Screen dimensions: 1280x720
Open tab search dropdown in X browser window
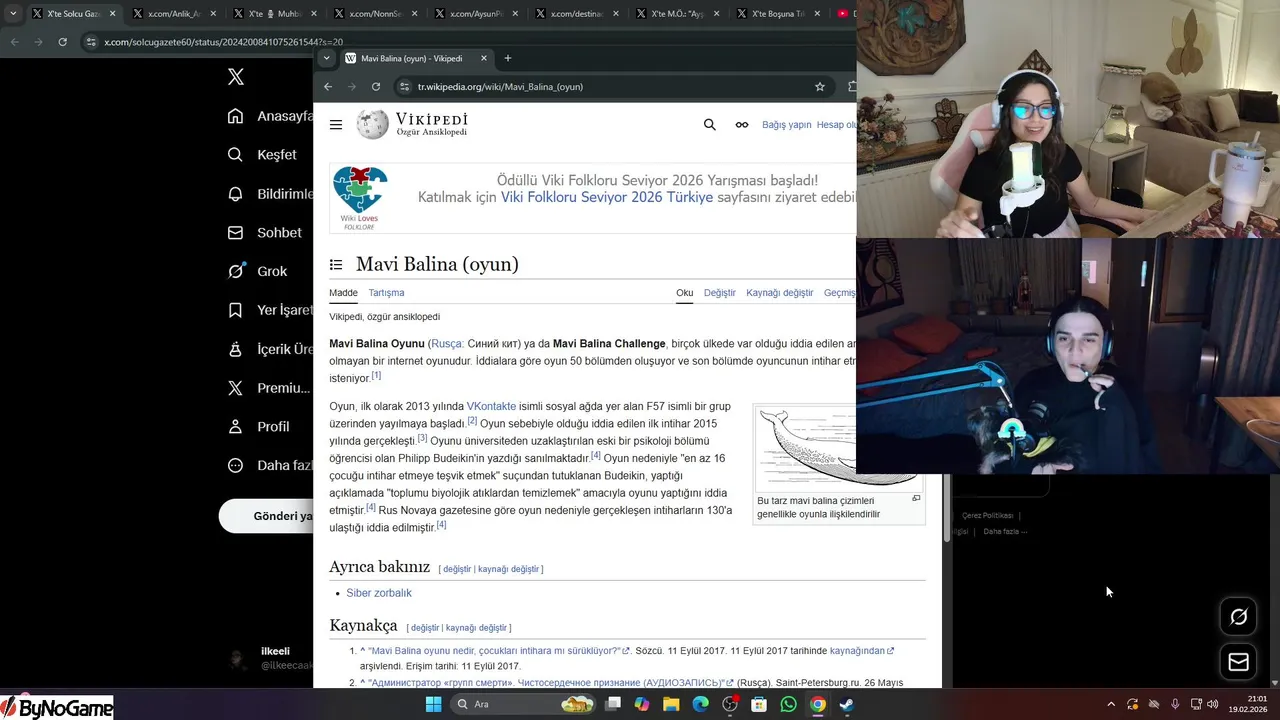13,14
